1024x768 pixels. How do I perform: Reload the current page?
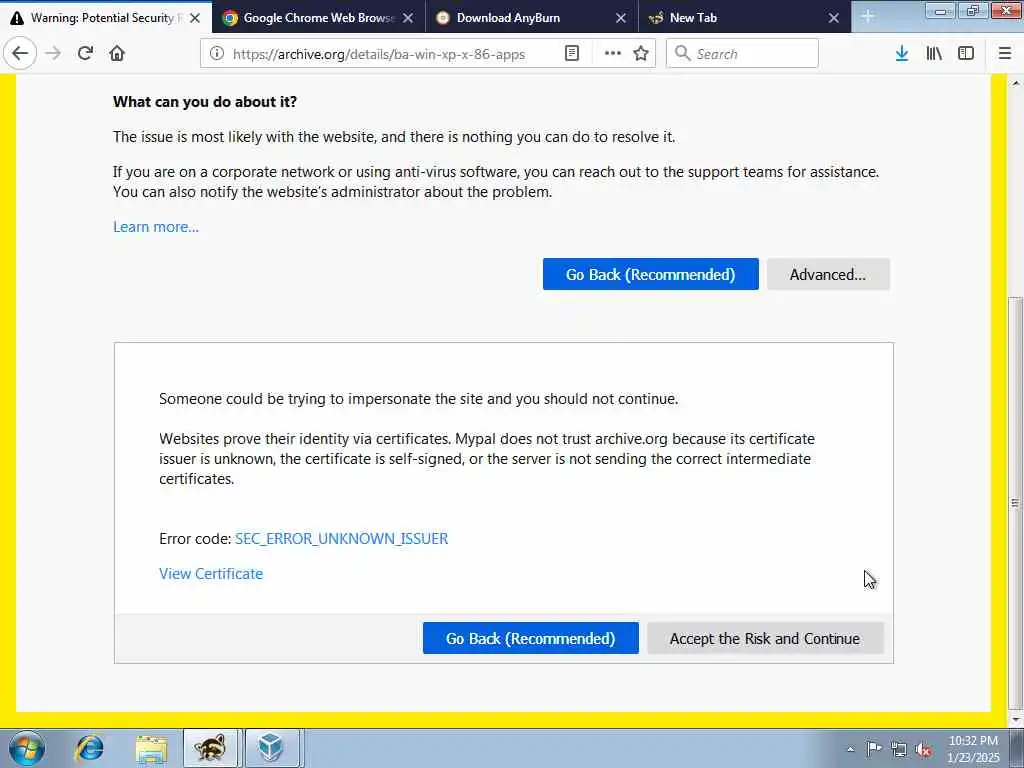pyautogui.click(x=85, y=54)
